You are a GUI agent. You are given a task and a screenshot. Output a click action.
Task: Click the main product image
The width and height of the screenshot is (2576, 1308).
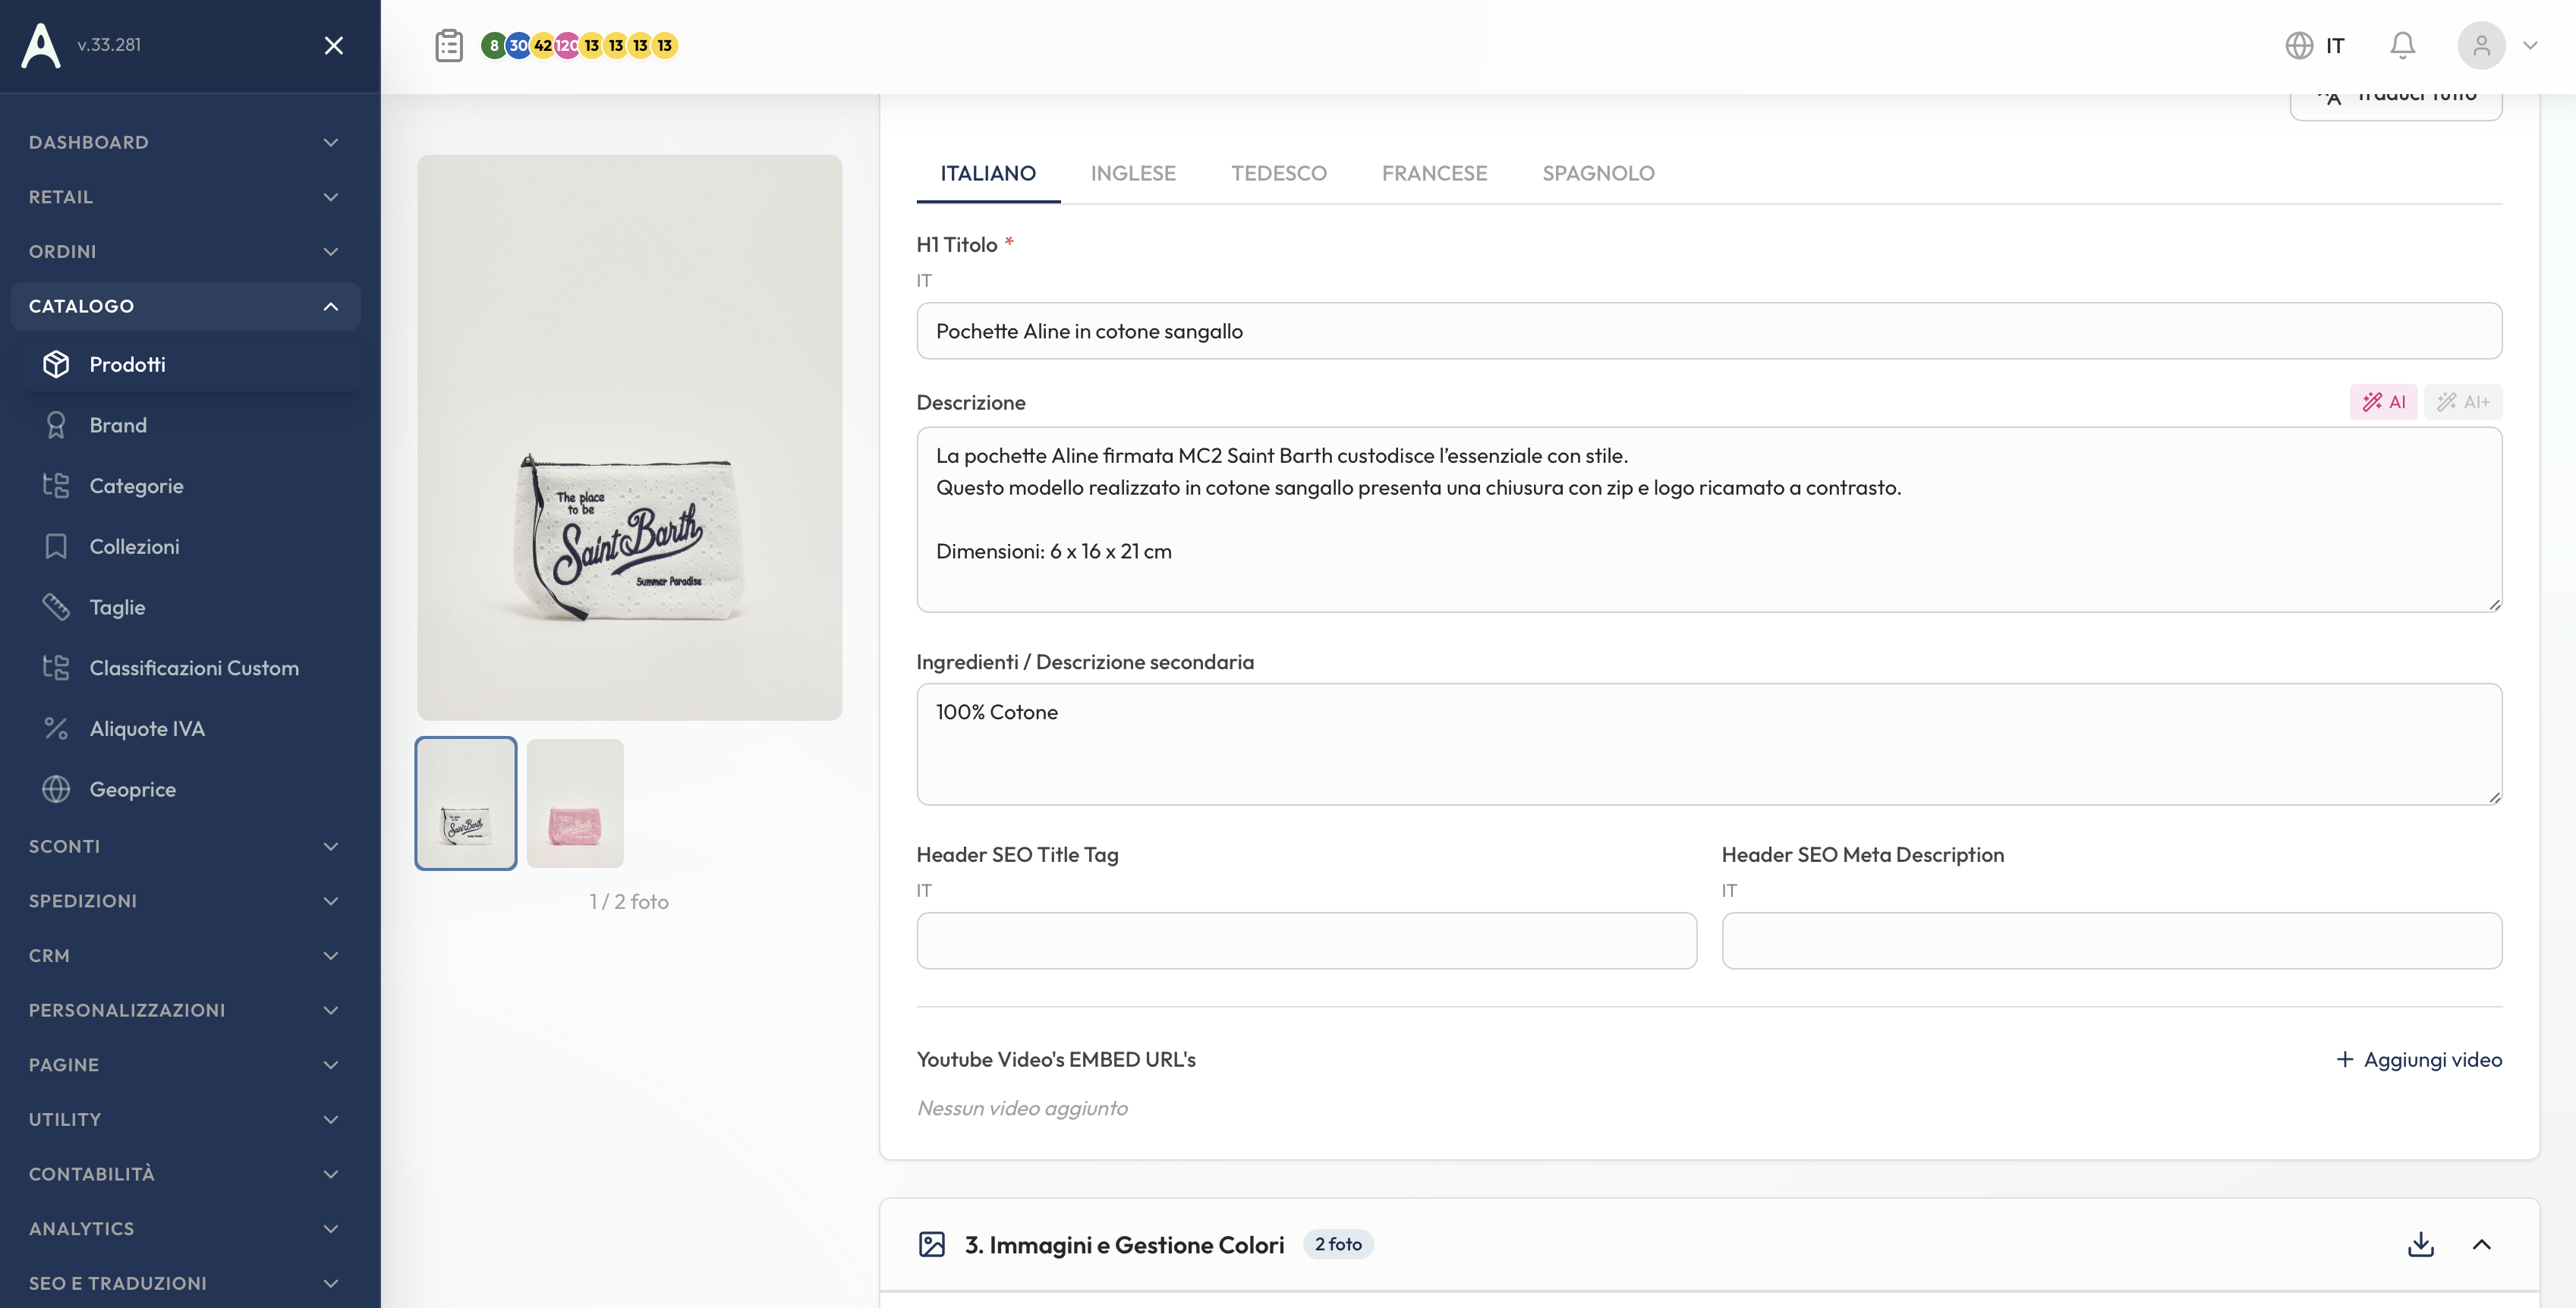tap(629, 437)
